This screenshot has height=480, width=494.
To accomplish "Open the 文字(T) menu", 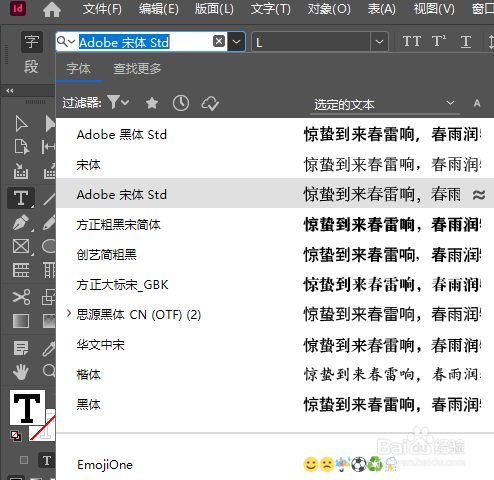I will 271,9.
